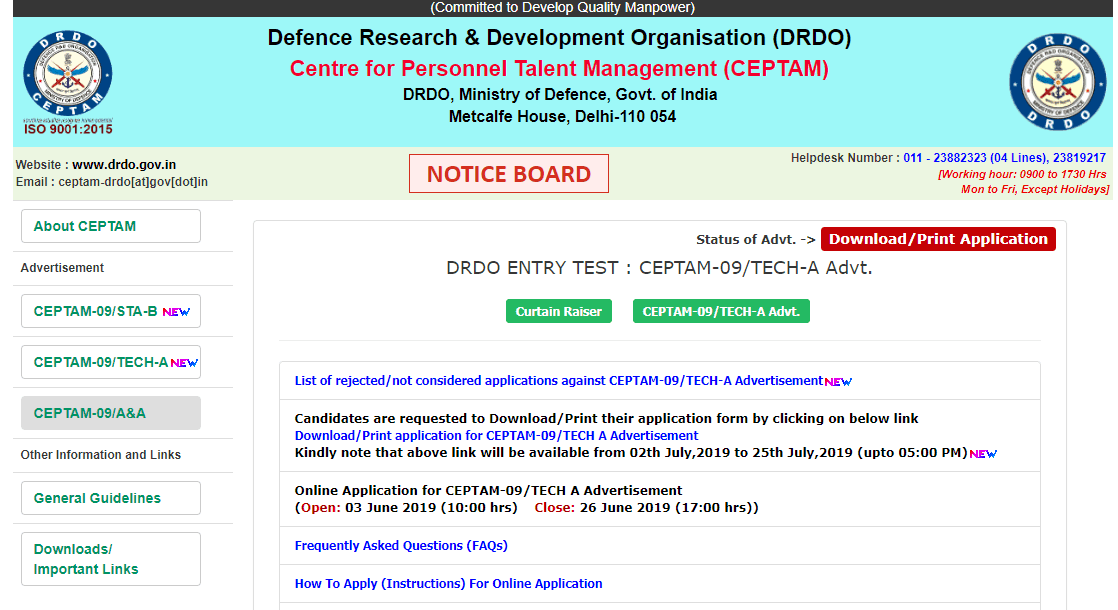The width and height of the screenshot is (1118, 610).
Task: Click NEW badge beside rejected applications link
Action: tap(838, 382)
